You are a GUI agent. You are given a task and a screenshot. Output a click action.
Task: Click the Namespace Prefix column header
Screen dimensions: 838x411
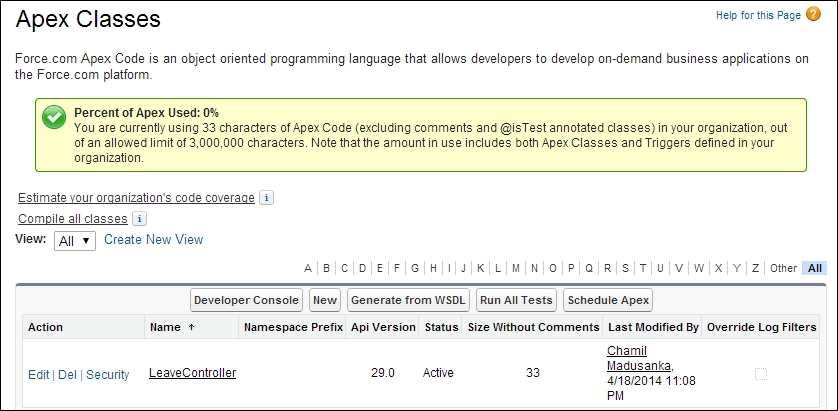(293, 327)
